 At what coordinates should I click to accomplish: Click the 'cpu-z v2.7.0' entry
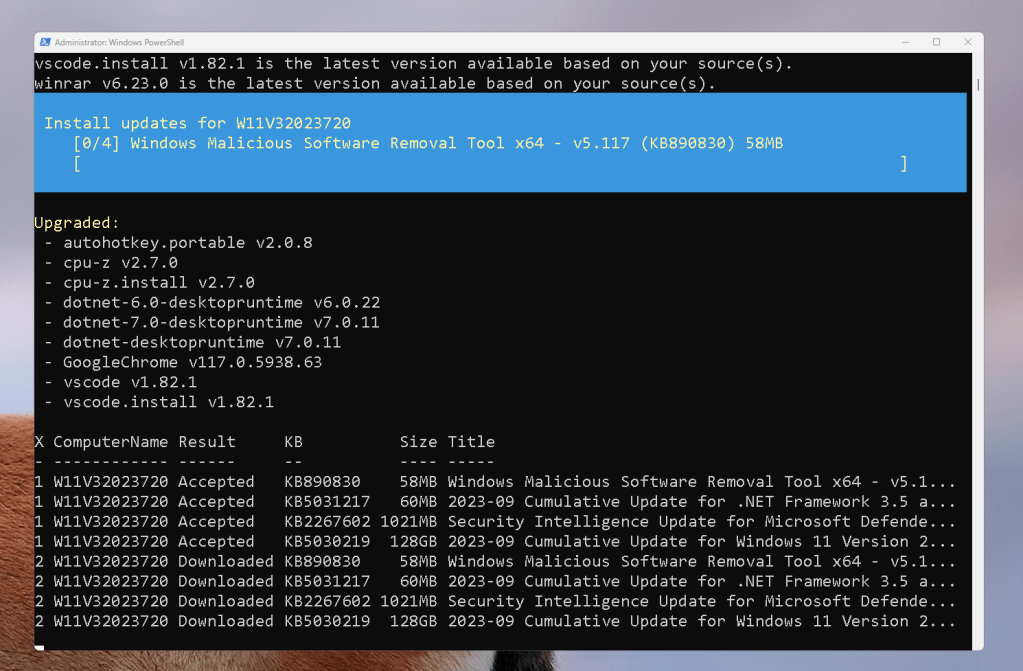[x=120, y=263]
